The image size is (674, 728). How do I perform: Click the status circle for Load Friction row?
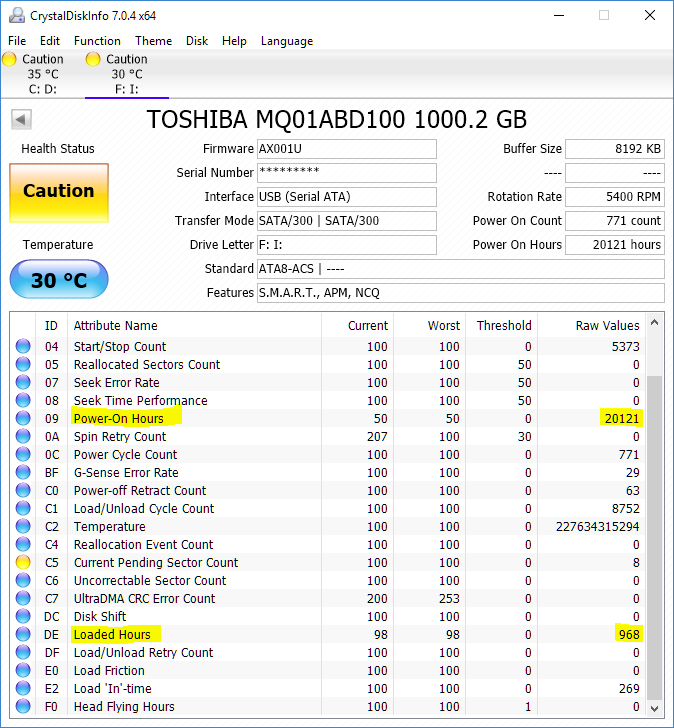click(x=23, y=670)
